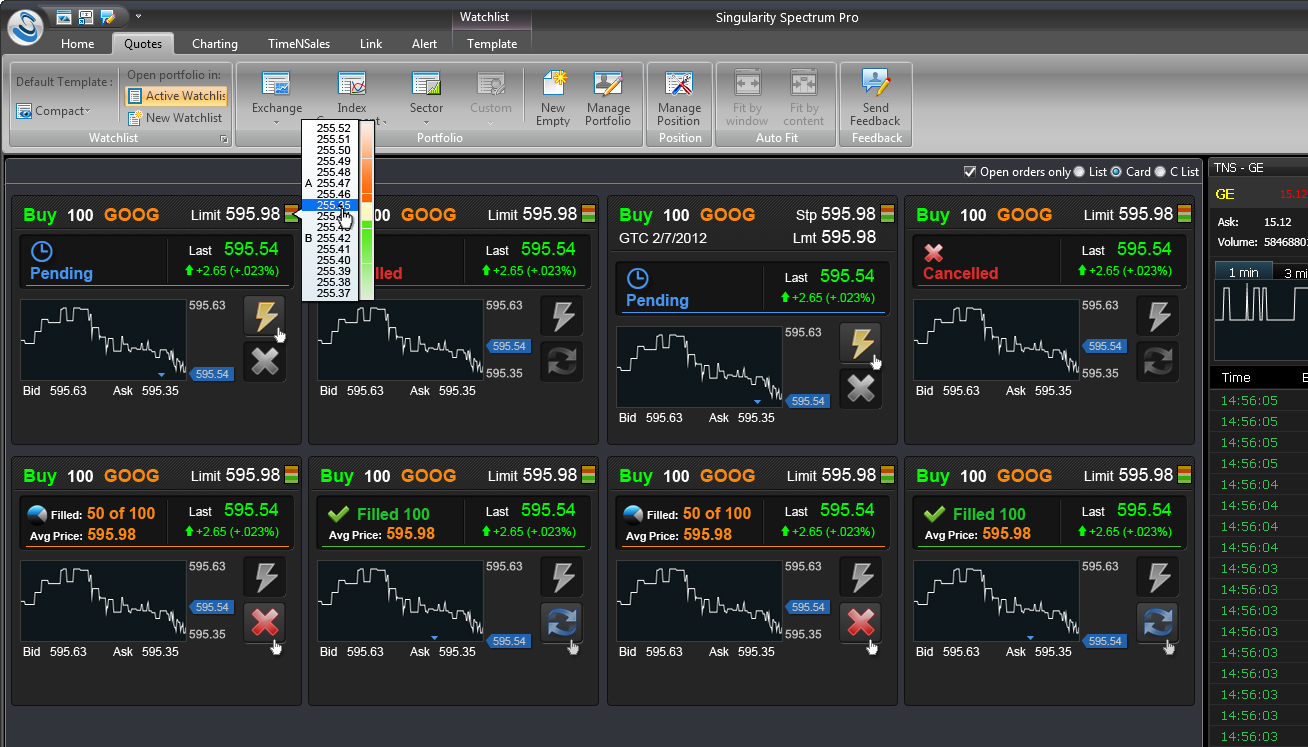
Task: Click the lightning button on the Limit Pending card
Action: [x=264, y=317]
